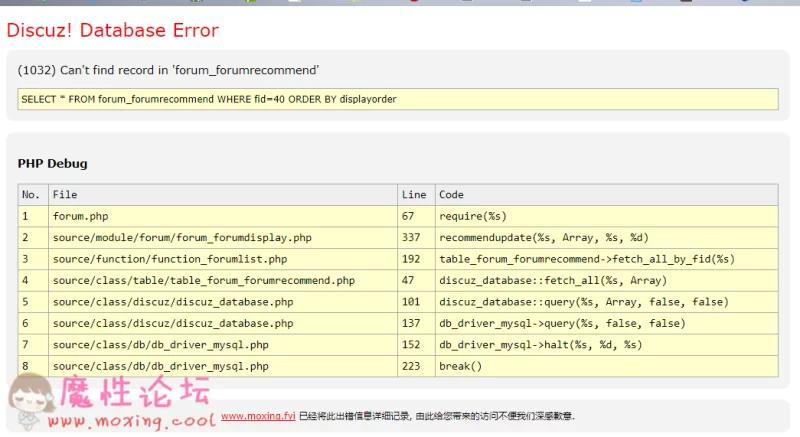Select the db_driver_mysql.php path in row 7
This screenshot has width=800, height=437.
coord(161,345)
